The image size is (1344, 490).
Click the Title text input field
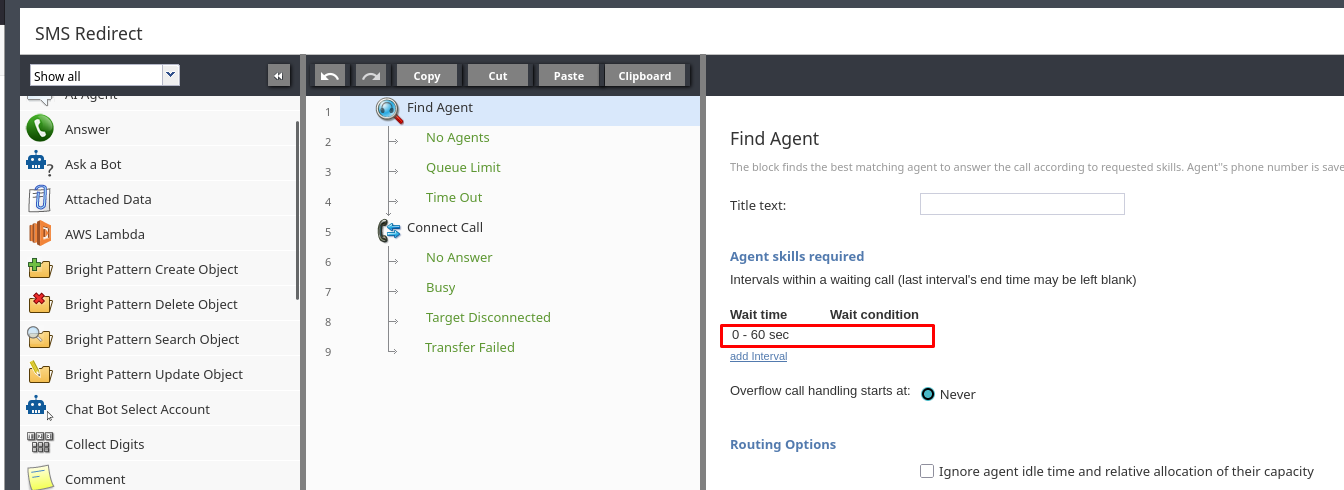(1022, 204)
